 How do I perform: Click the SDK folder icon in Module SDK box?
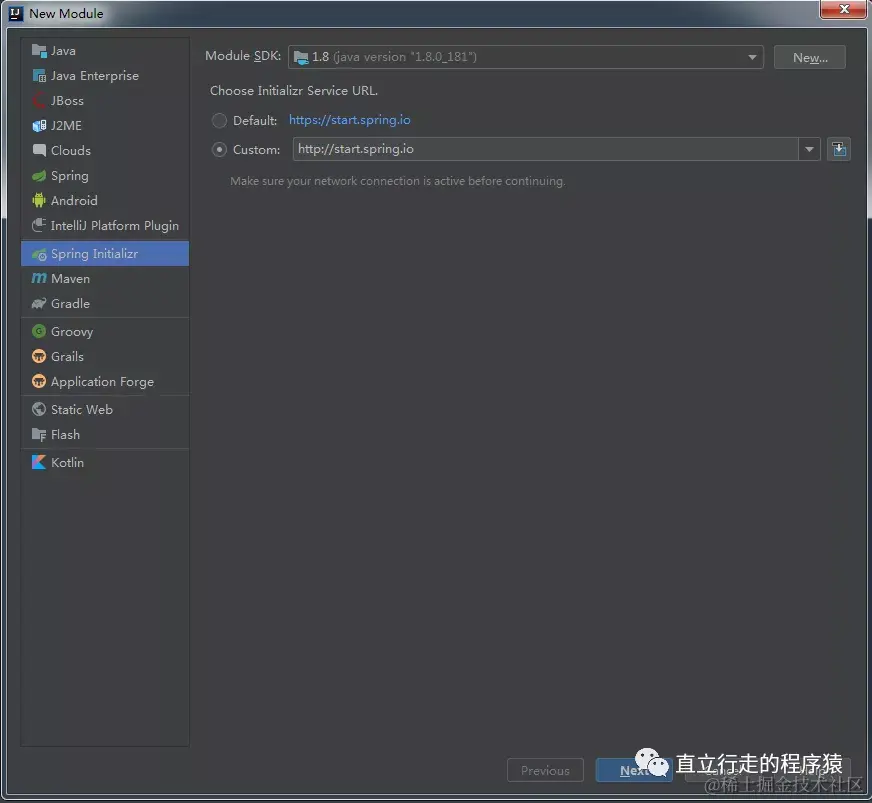[301, 57]
